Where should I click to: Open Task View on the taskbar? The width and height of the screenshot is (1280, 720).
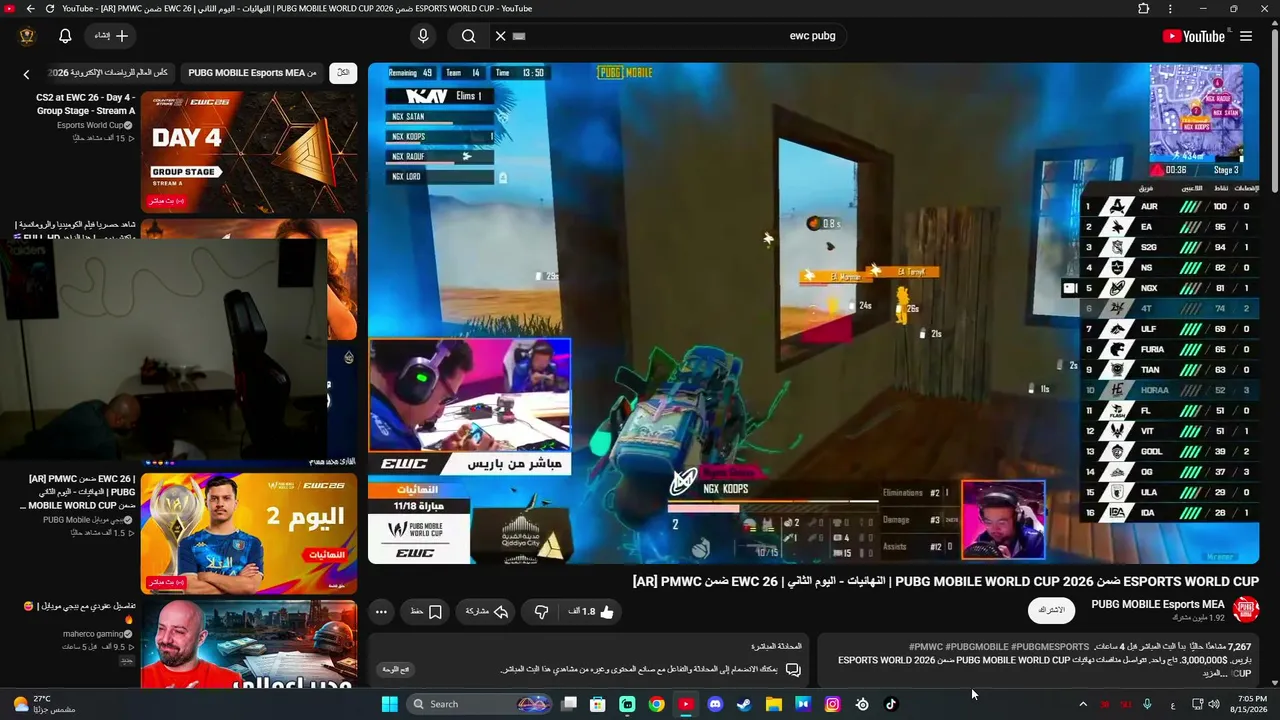[569, 704]
